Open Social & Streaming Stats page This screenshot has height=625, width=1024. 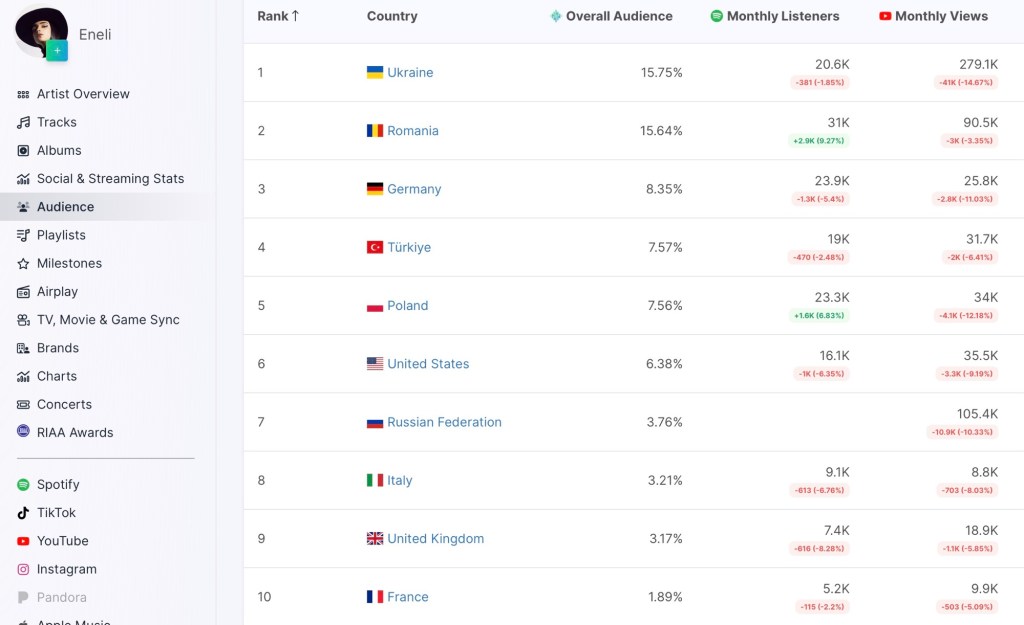click(x=110, y=179)
